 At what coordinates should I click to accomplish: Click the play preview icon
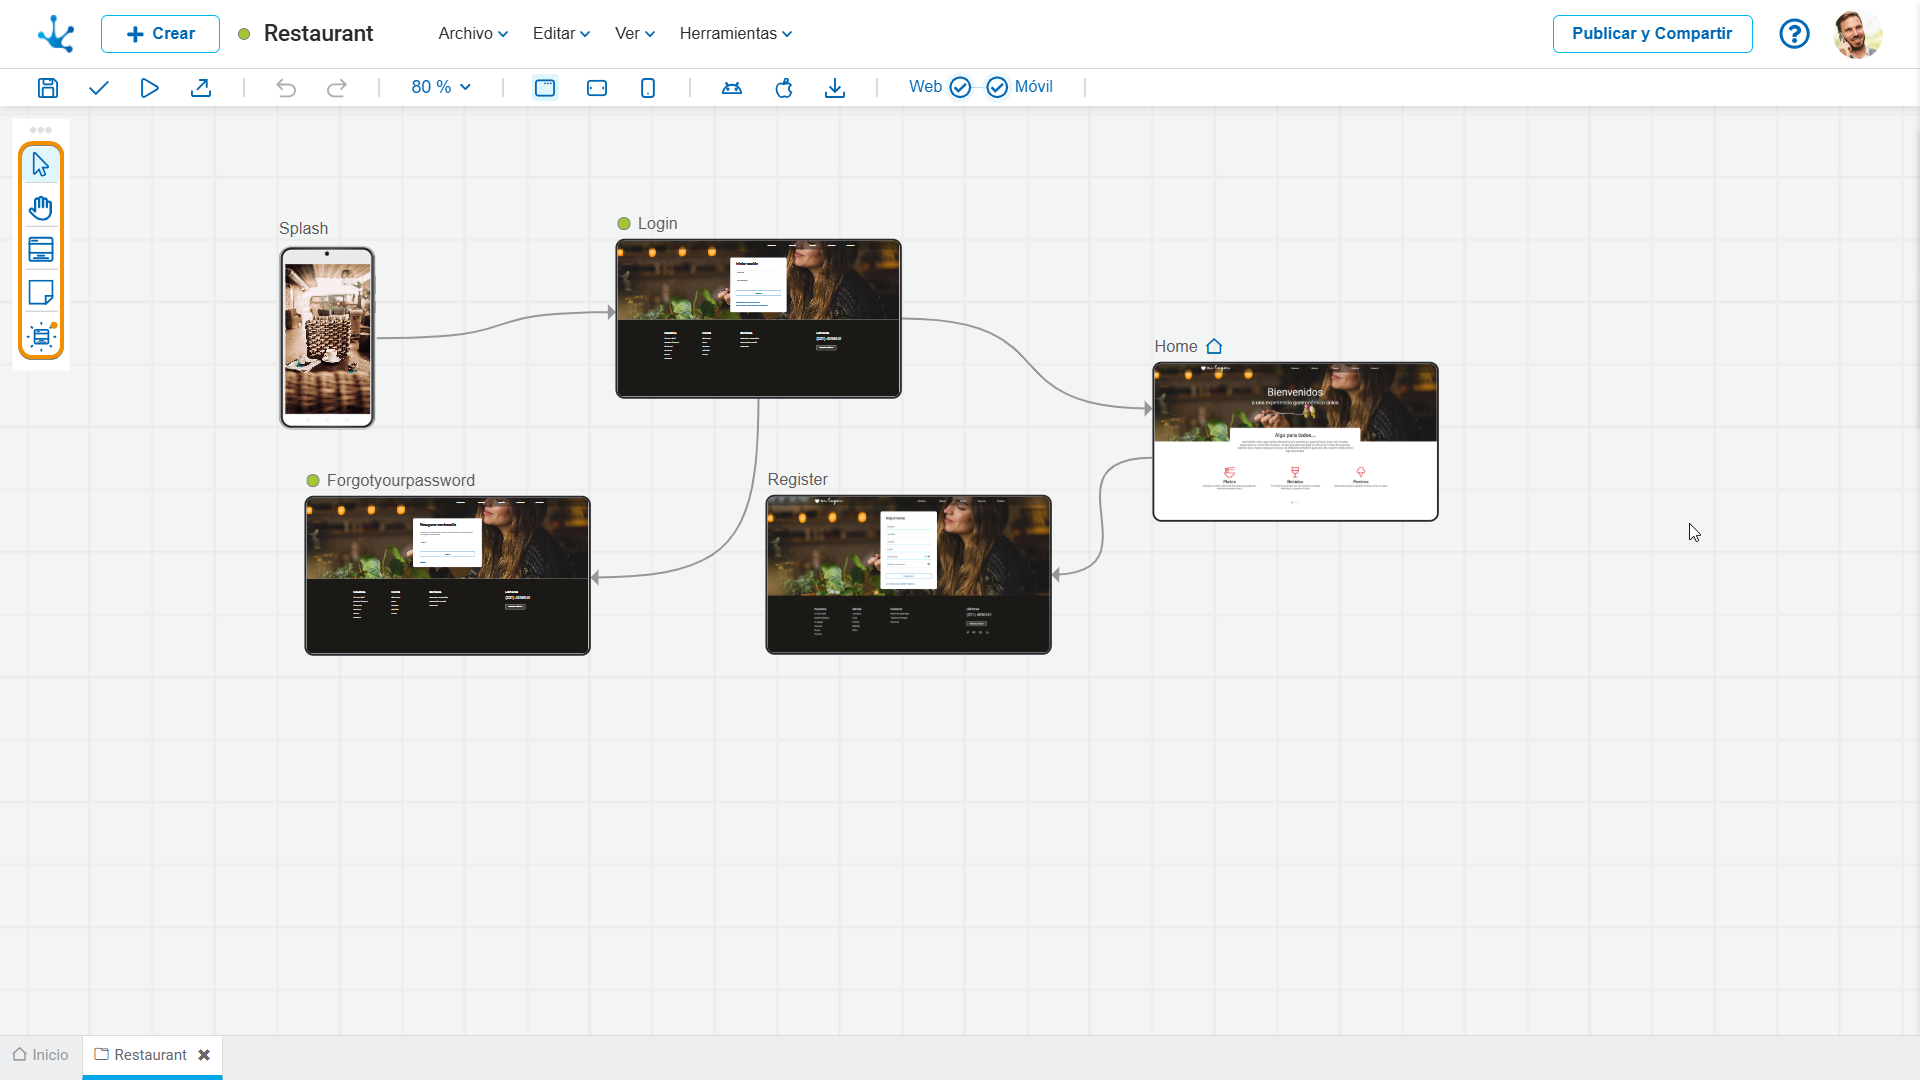point(149,88)
